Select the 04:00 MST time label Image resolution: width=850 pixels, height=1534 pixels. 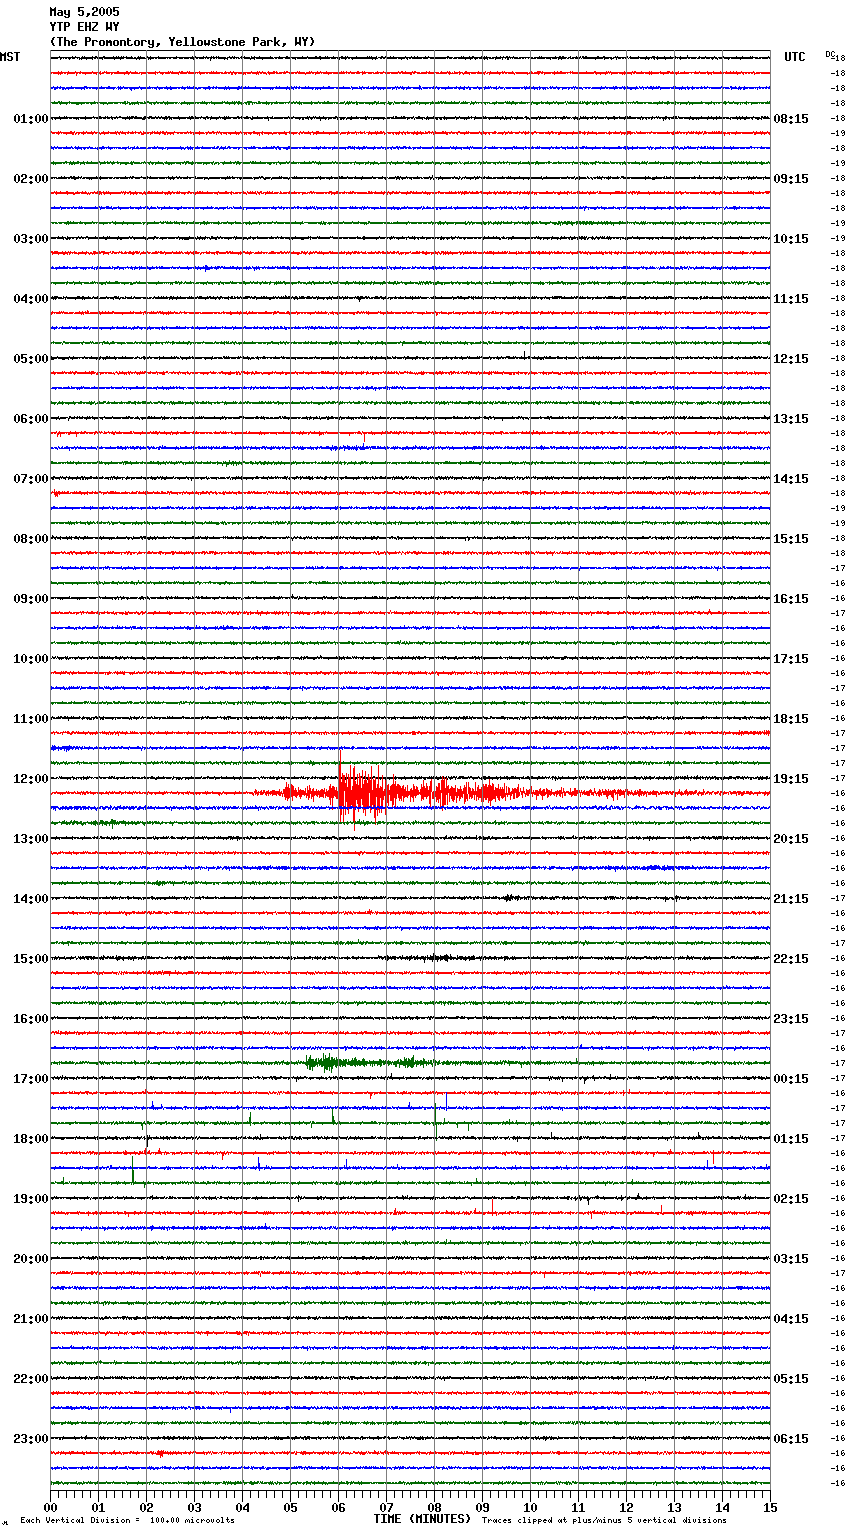[x=31, y=299]
